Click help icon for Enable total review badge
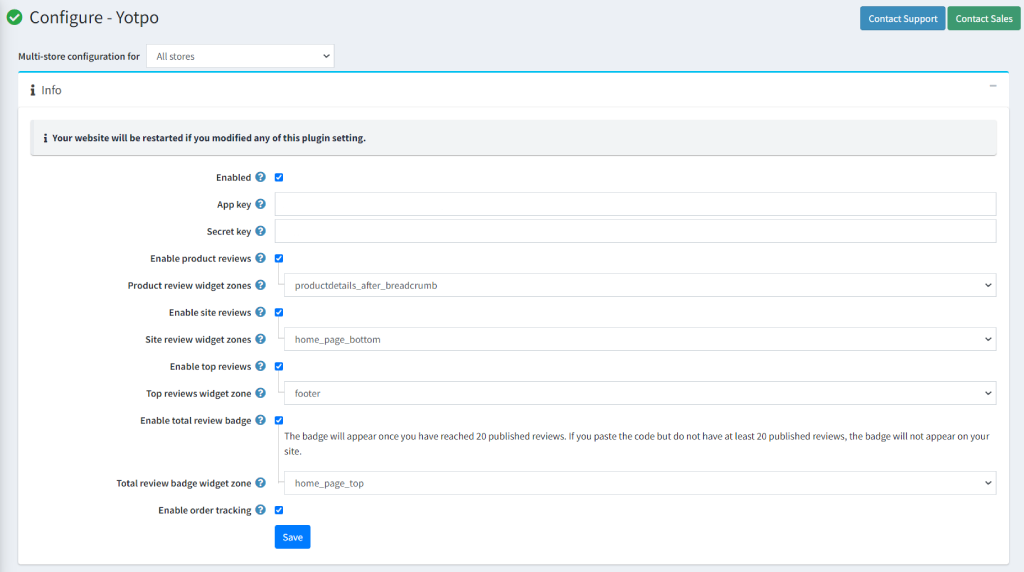The height and width of the screenshot is (572, 1024). coord(261,420)
